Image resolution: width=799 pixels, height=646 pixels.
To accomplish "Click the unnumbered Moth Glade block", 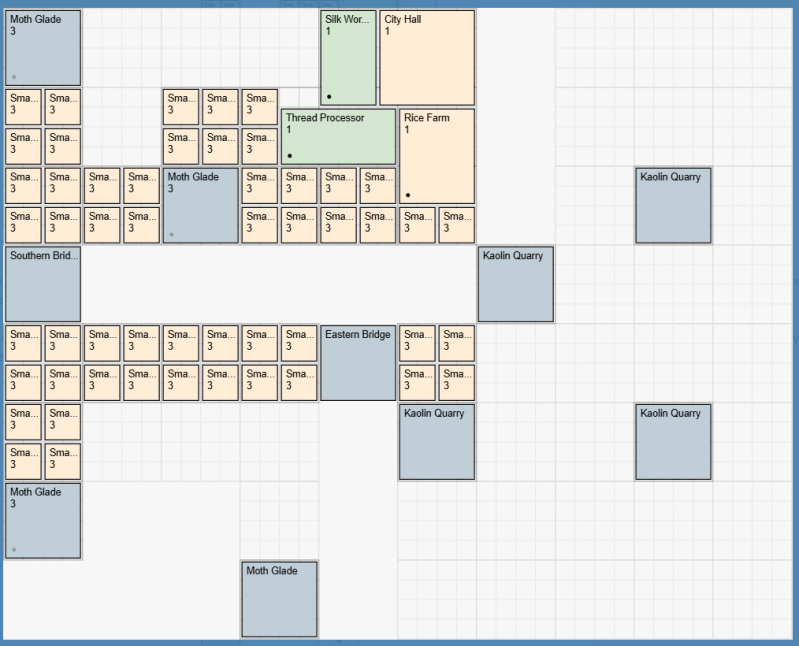I will click(x=279, y=599).
